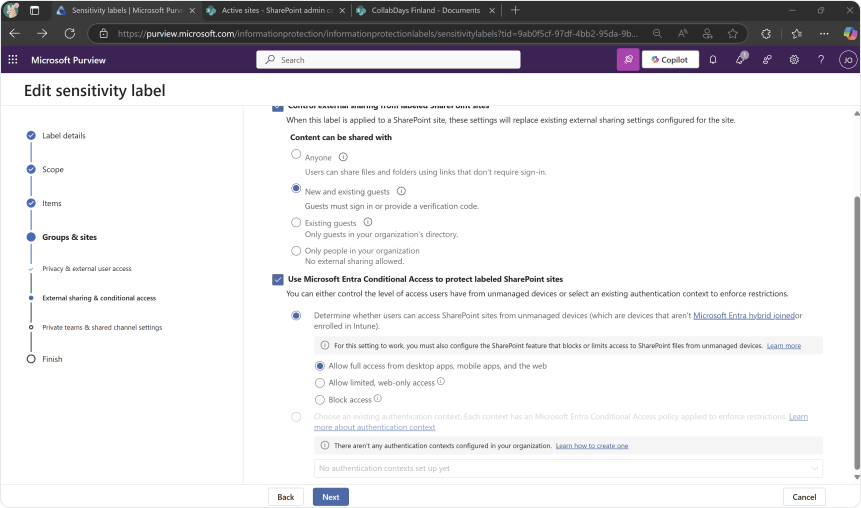Show info icon next to New and existing guests

(x=401, y=191)
